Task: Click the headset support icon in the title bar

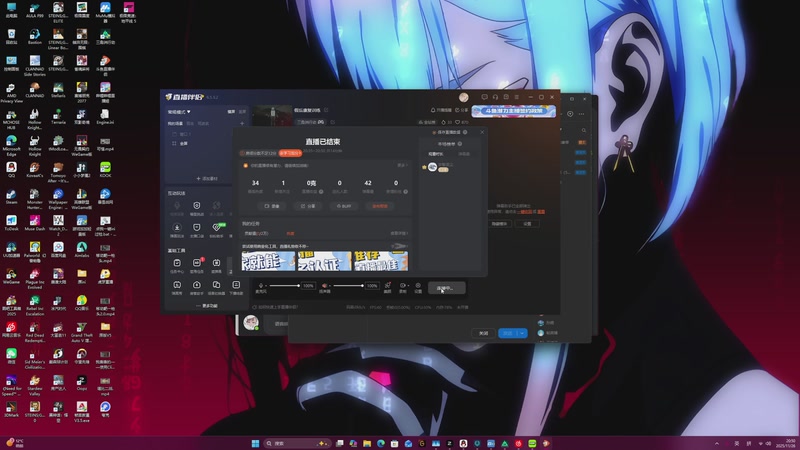Action: tap(495, 97)
